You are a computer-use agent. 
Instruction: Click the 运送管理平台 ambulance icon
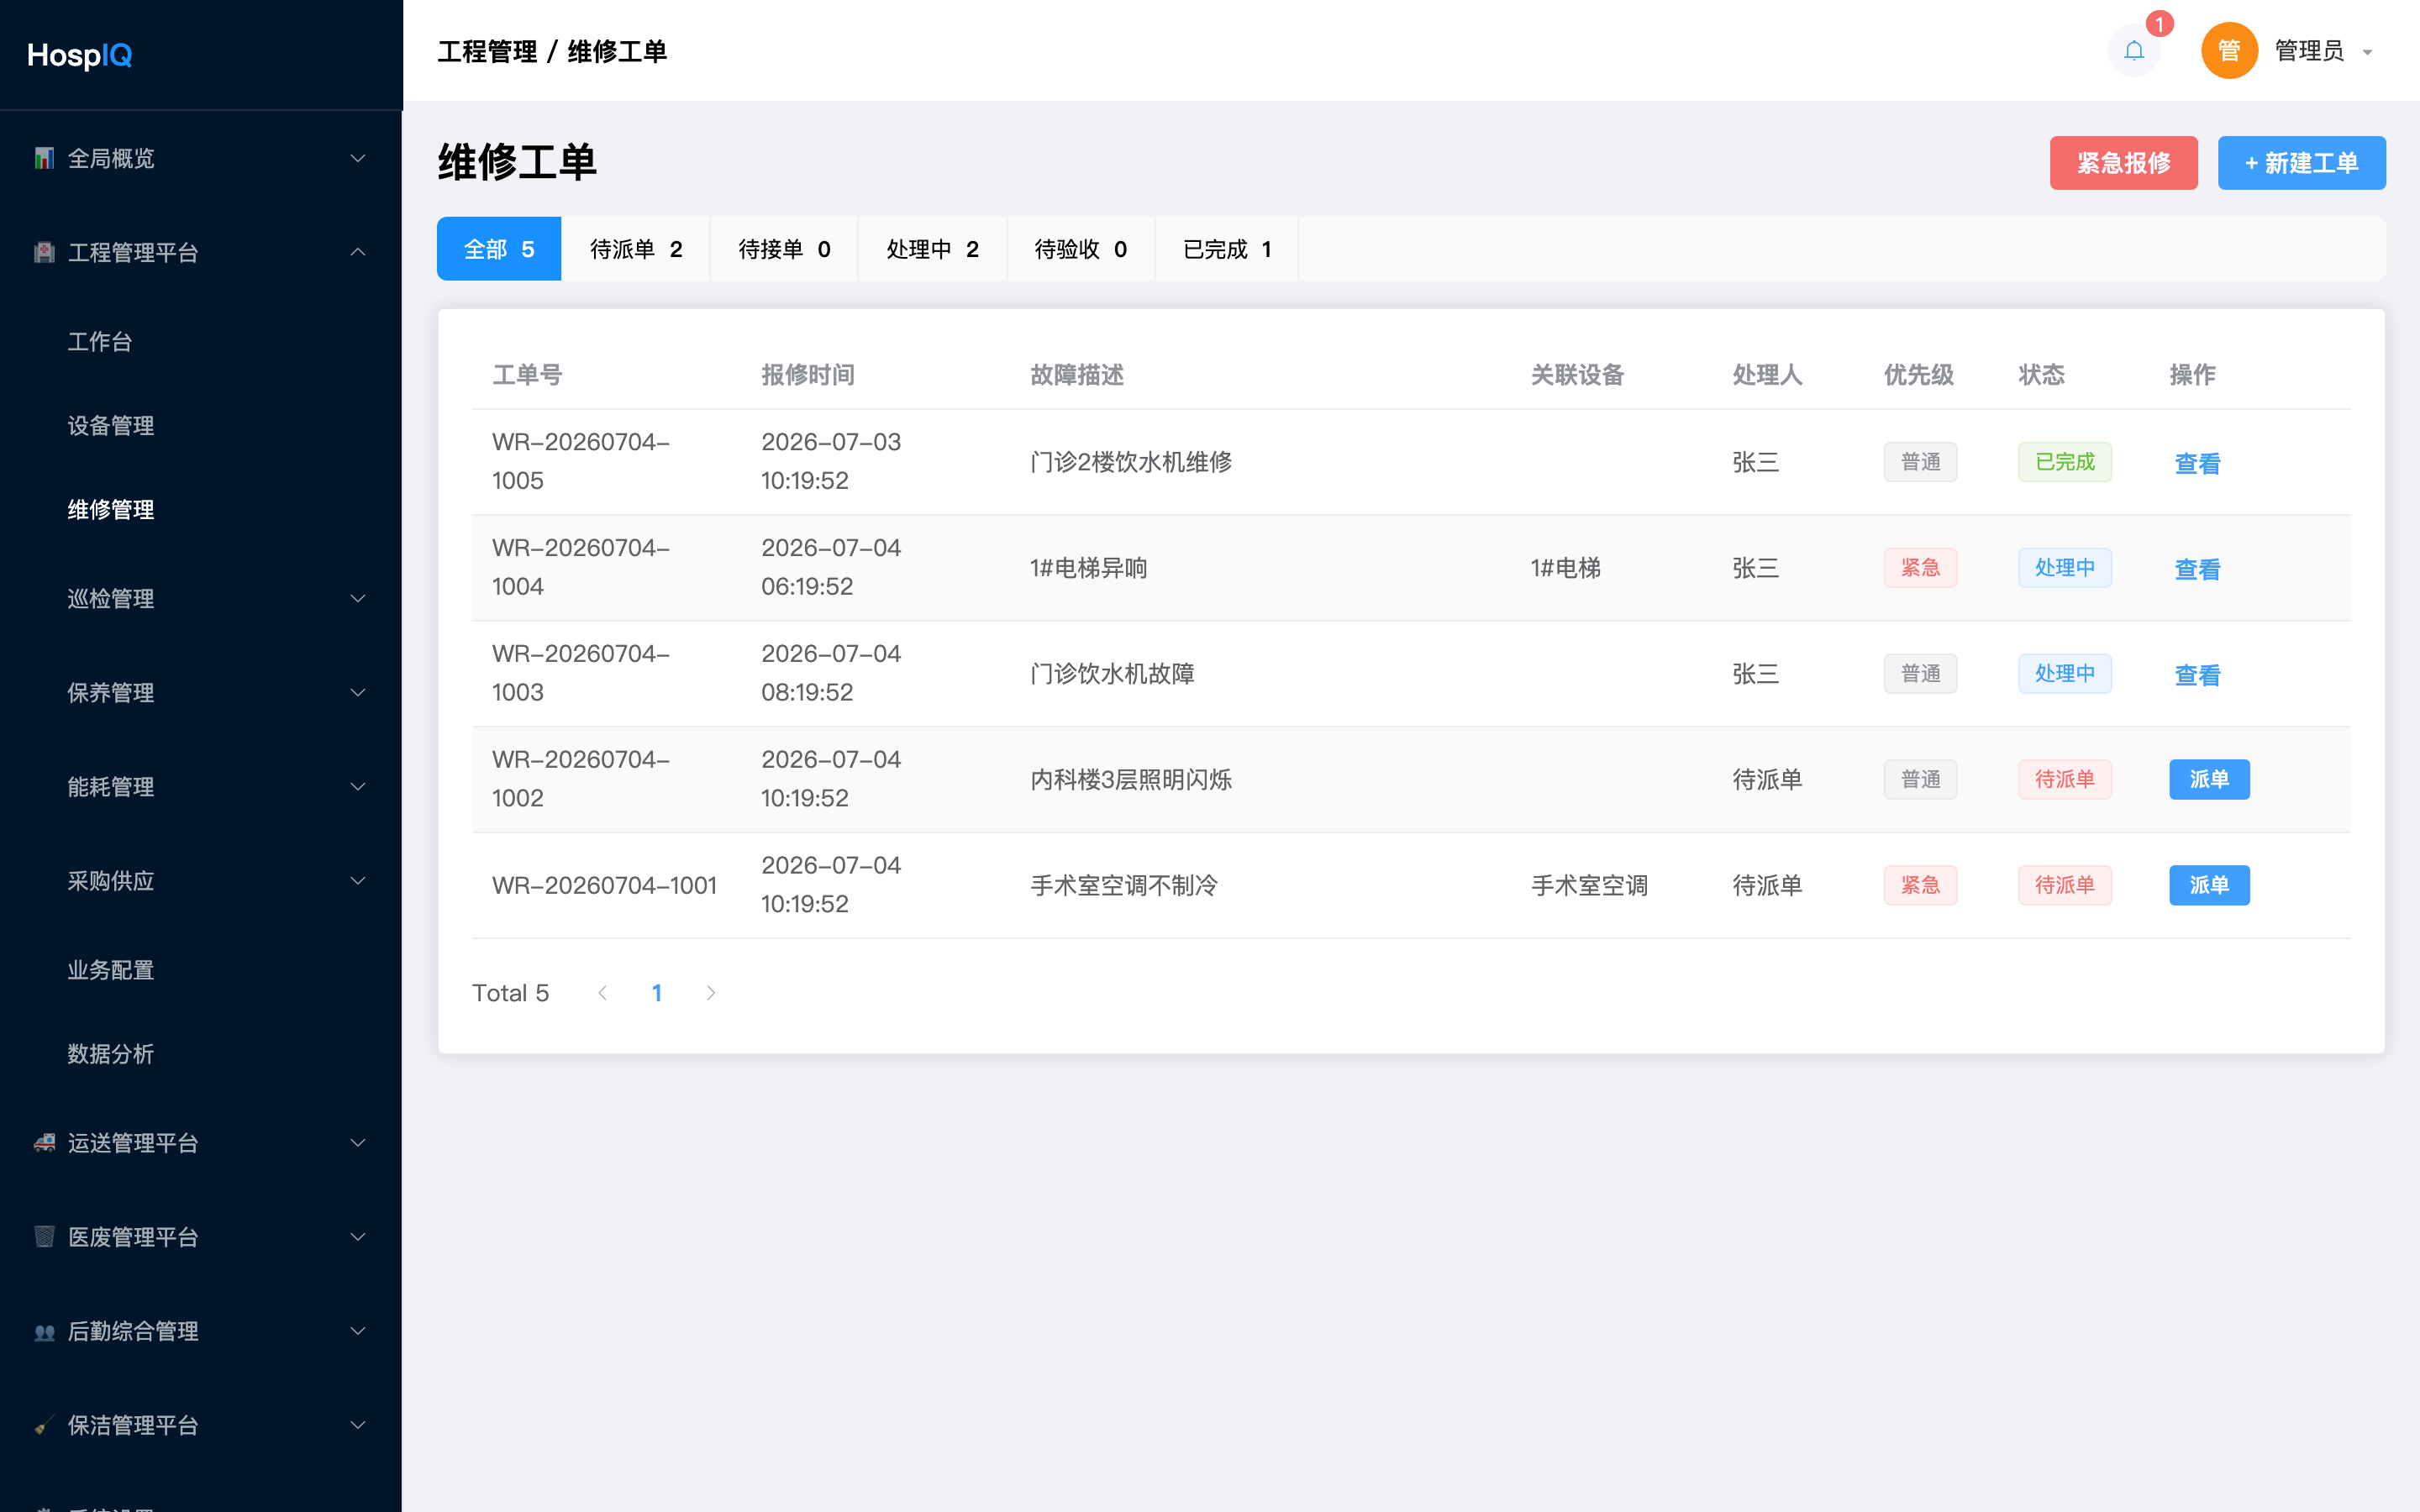44,1142
